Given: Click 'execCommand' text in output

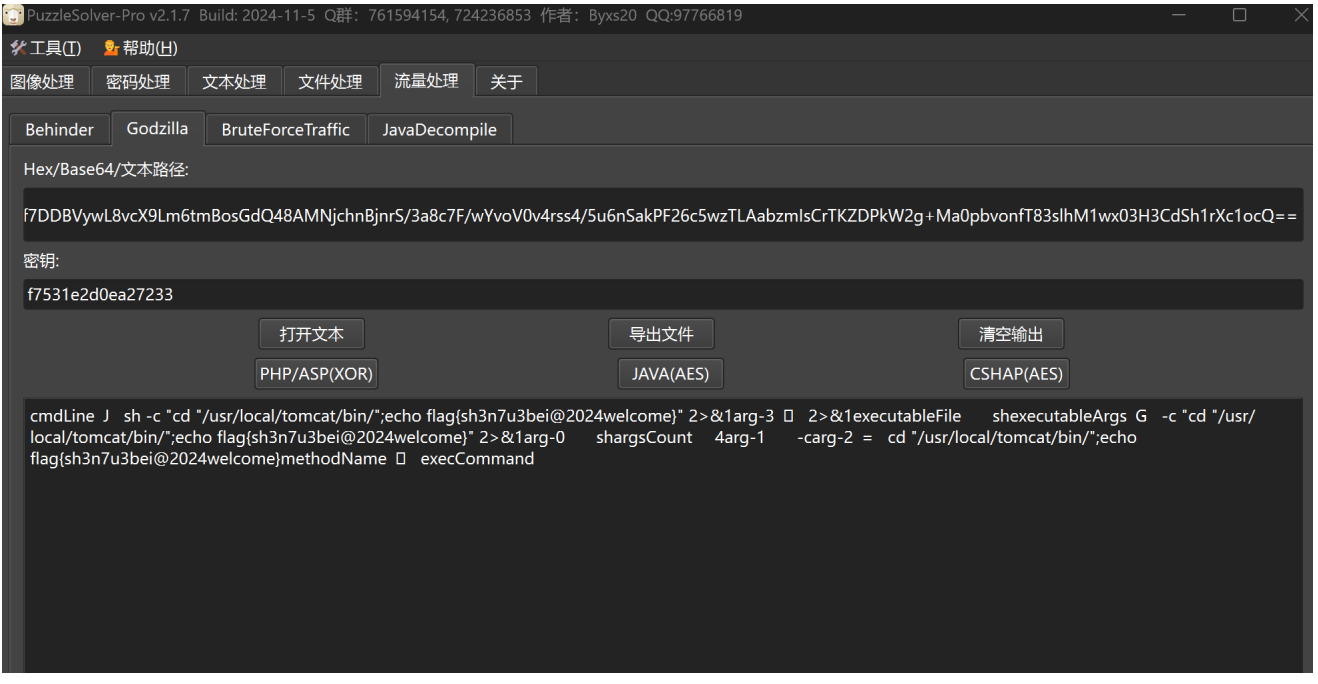Looking at the screenshot, I should pos(477,459).
